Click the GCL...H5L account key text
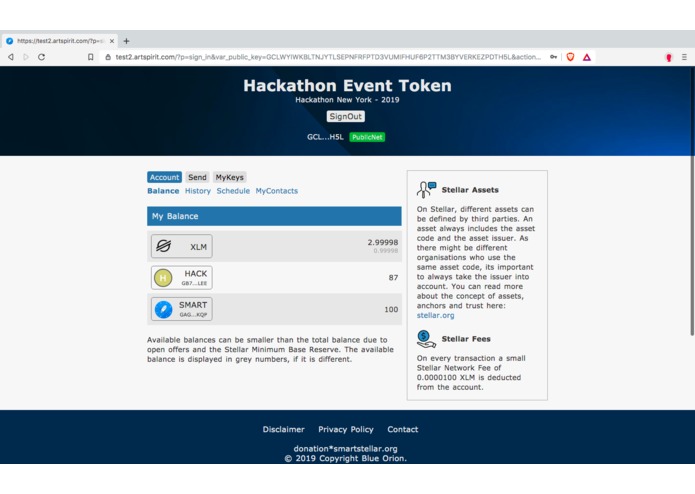This screenshot has width=695, height=494. tap(325, 137)
